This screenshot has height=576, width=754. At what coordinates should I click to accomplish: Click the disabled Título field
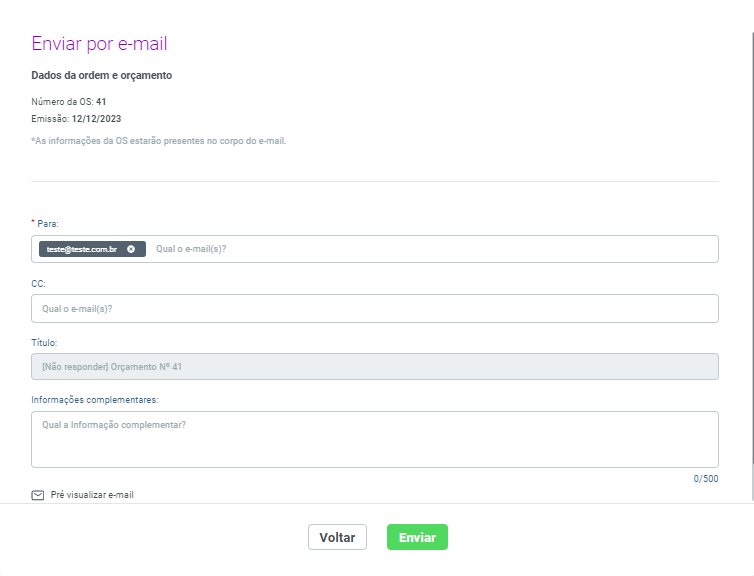point(375,367)
